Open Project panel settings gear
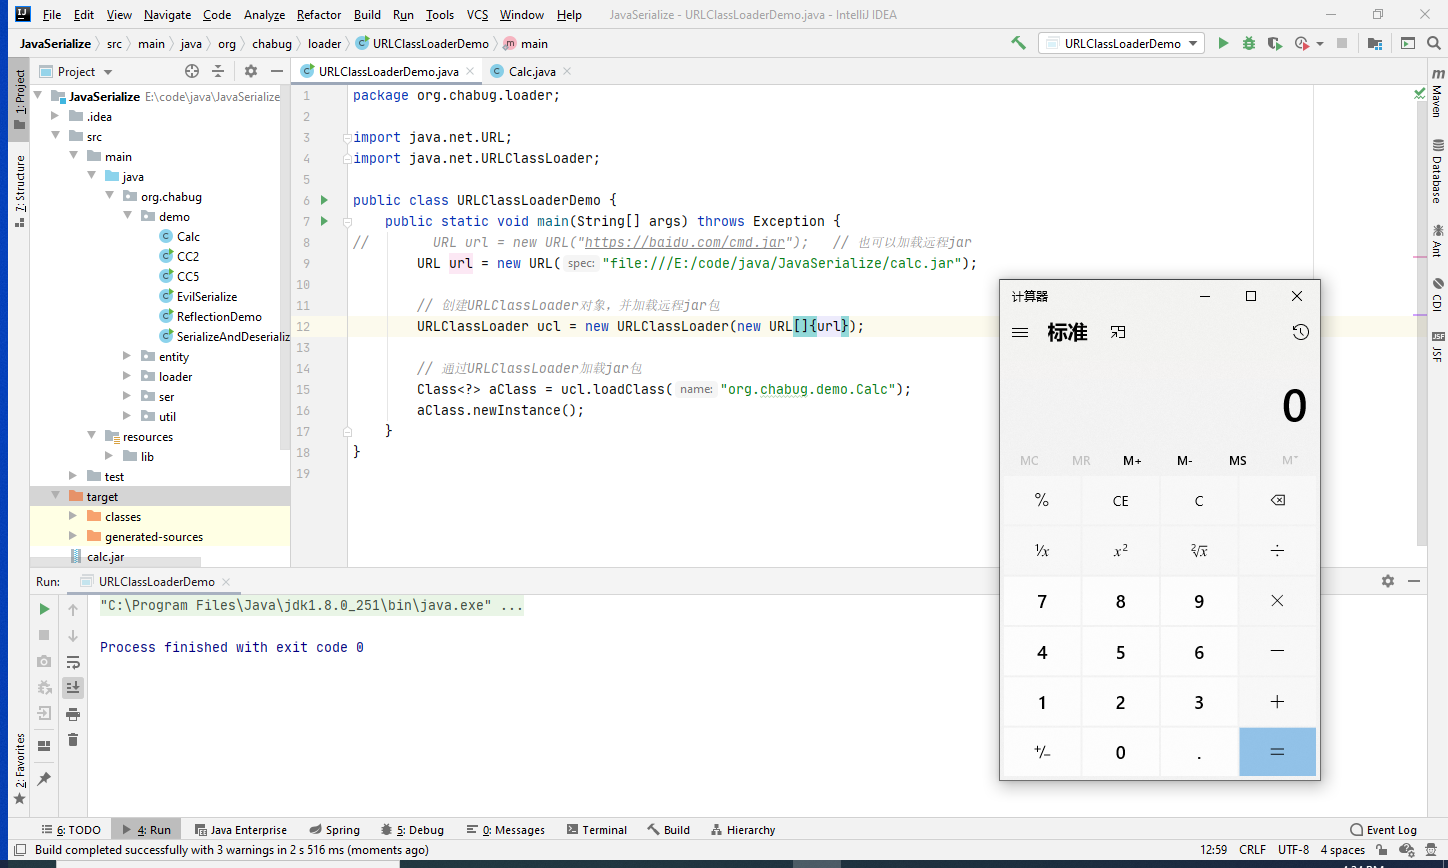 pyautogui.click(x=251, y=71)
